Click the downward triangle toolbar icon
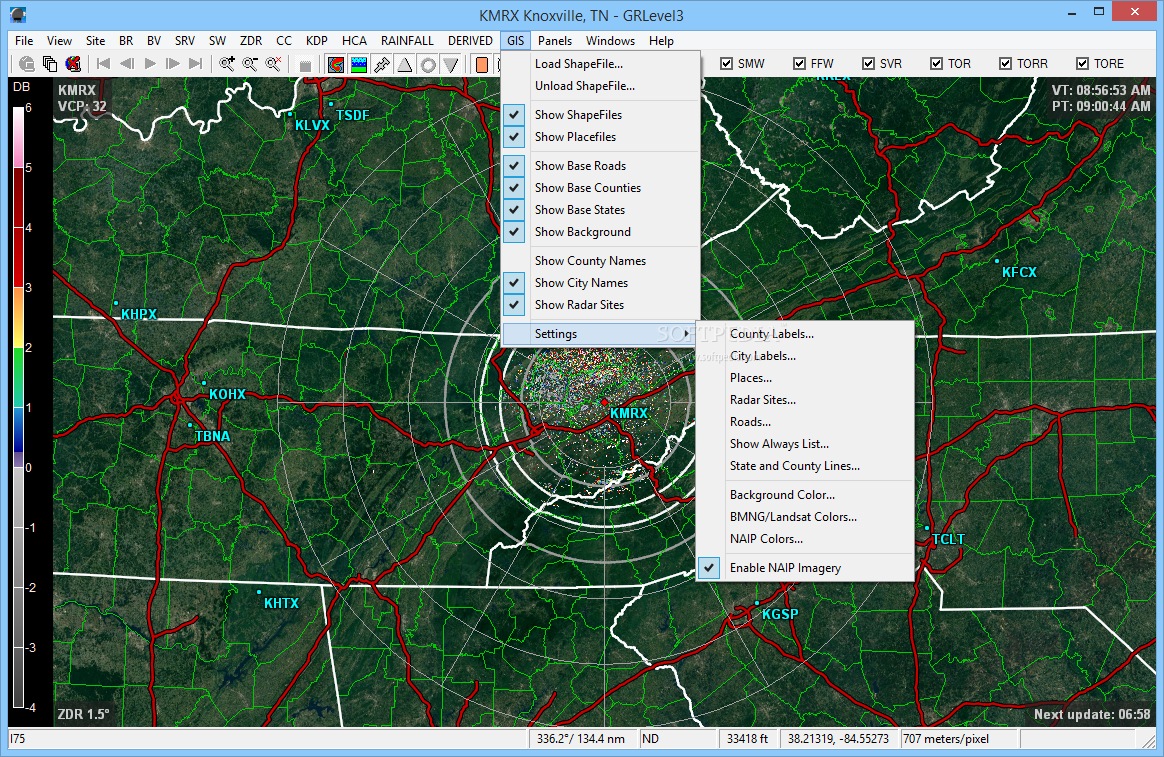The height and width of the screenshot is (757, 1164). coord(451,64)
